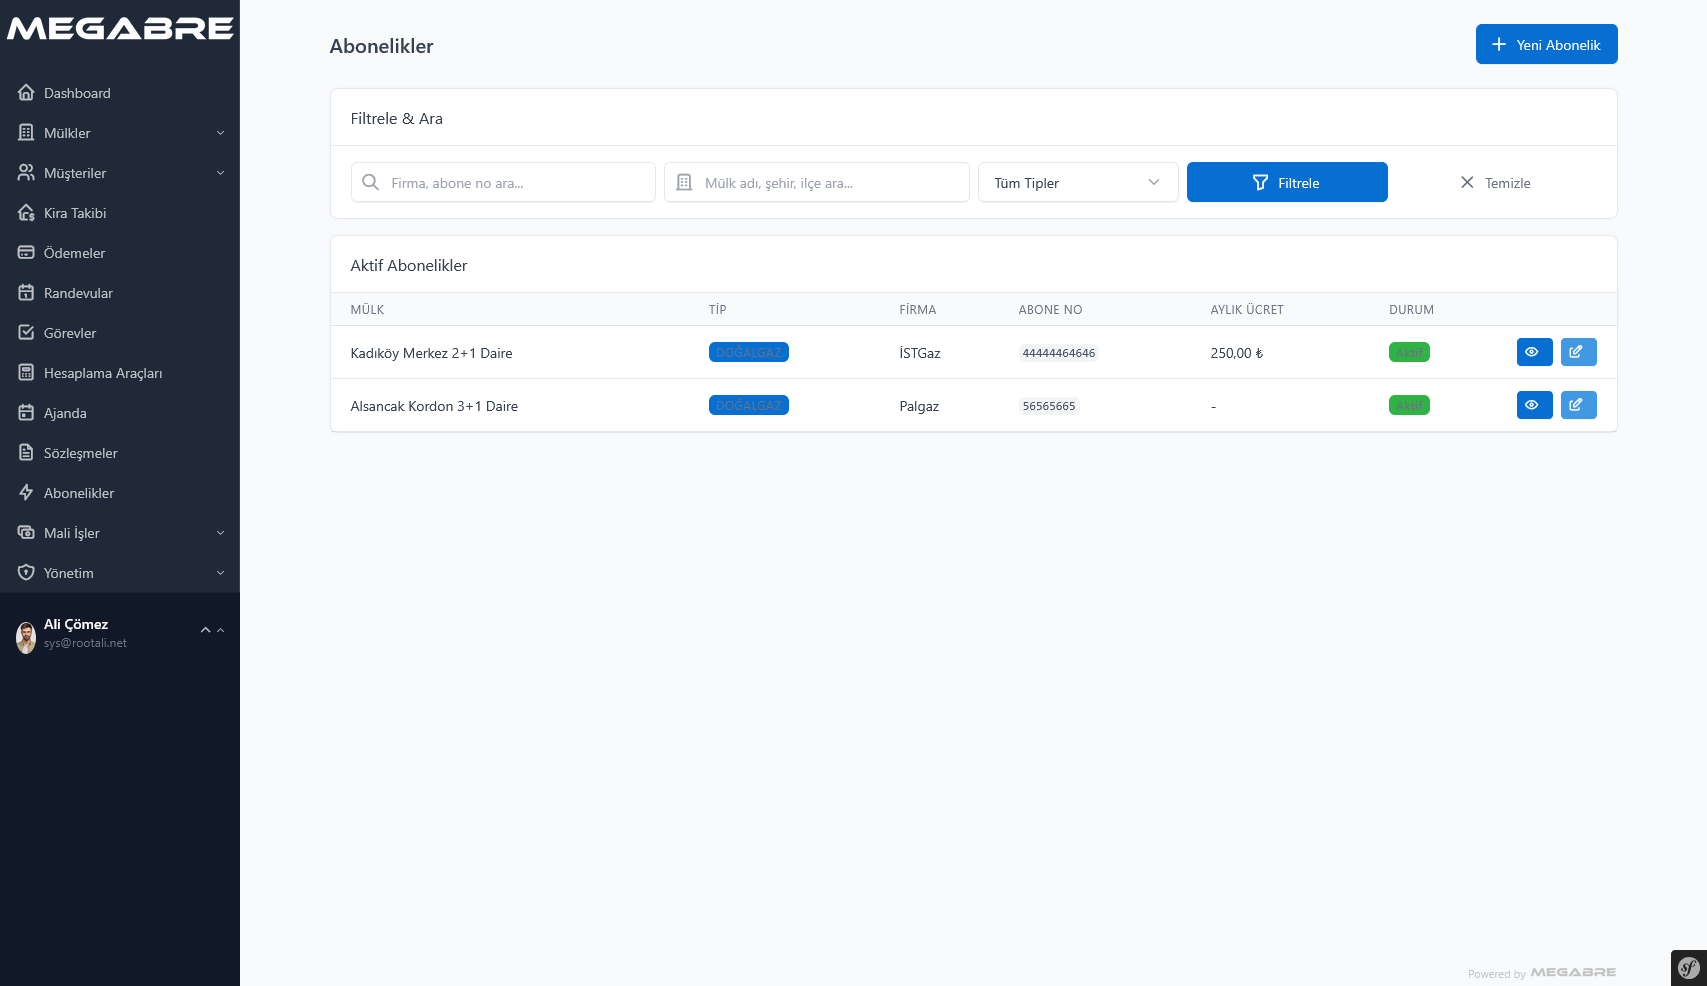View the Alsancak Kordon subscription details
The height and width of the screenshot is (986, 1707).
(x=1534, y=405)
